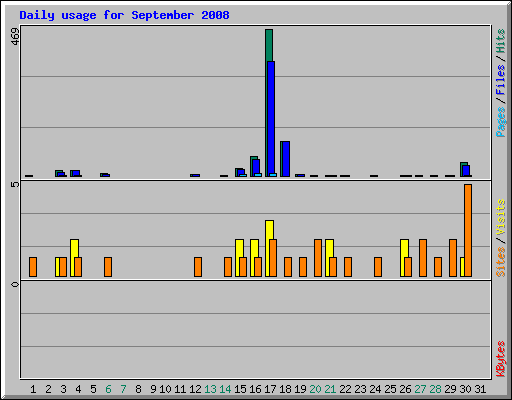512x400 pixels.
Task: Click day label '17' on the x-axis
Action: [x=270, y=389]
